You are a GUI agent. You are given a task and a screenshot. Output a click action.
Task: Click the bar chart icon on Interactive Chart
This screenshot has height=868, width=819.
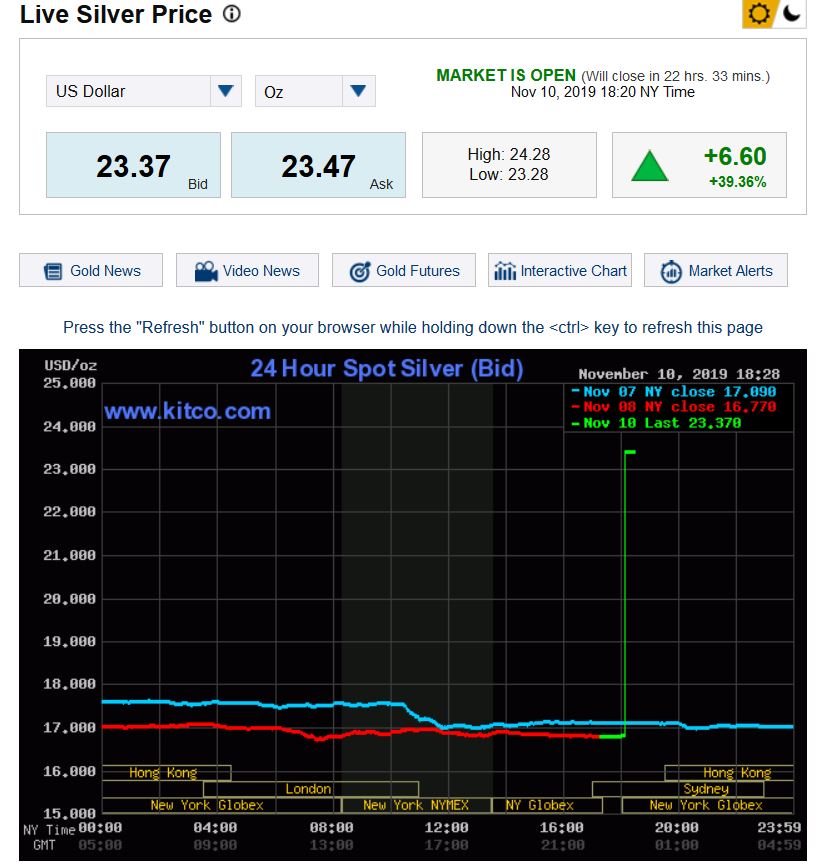(x=505, y=271)
